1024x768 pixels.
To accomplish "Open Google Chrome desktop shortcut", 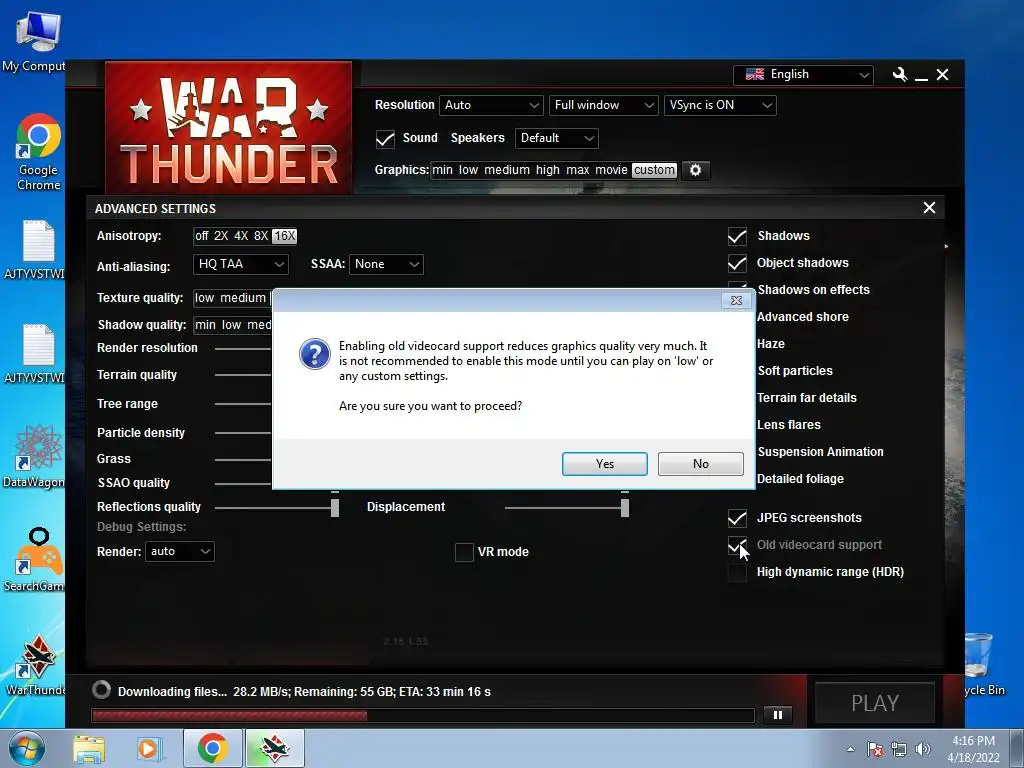I will coord(39,152).
